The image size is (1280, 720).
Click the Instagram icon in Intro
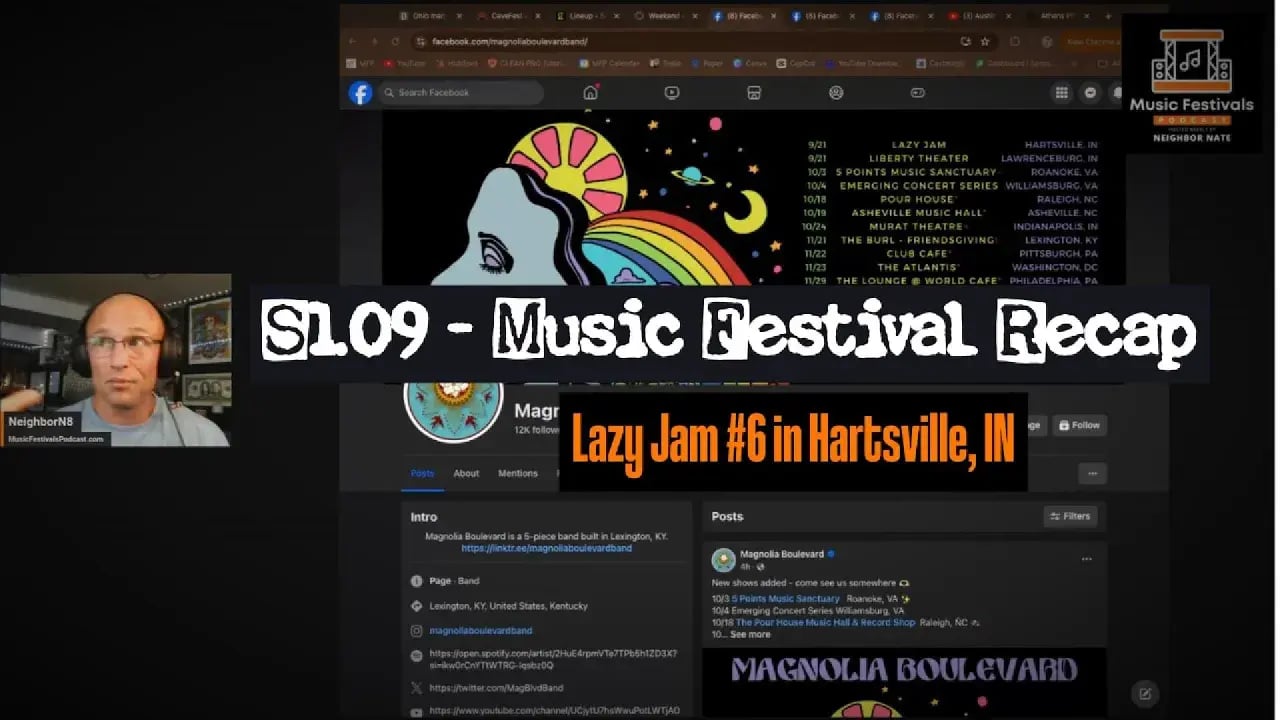pyautogui.click(x=417, y=631)
